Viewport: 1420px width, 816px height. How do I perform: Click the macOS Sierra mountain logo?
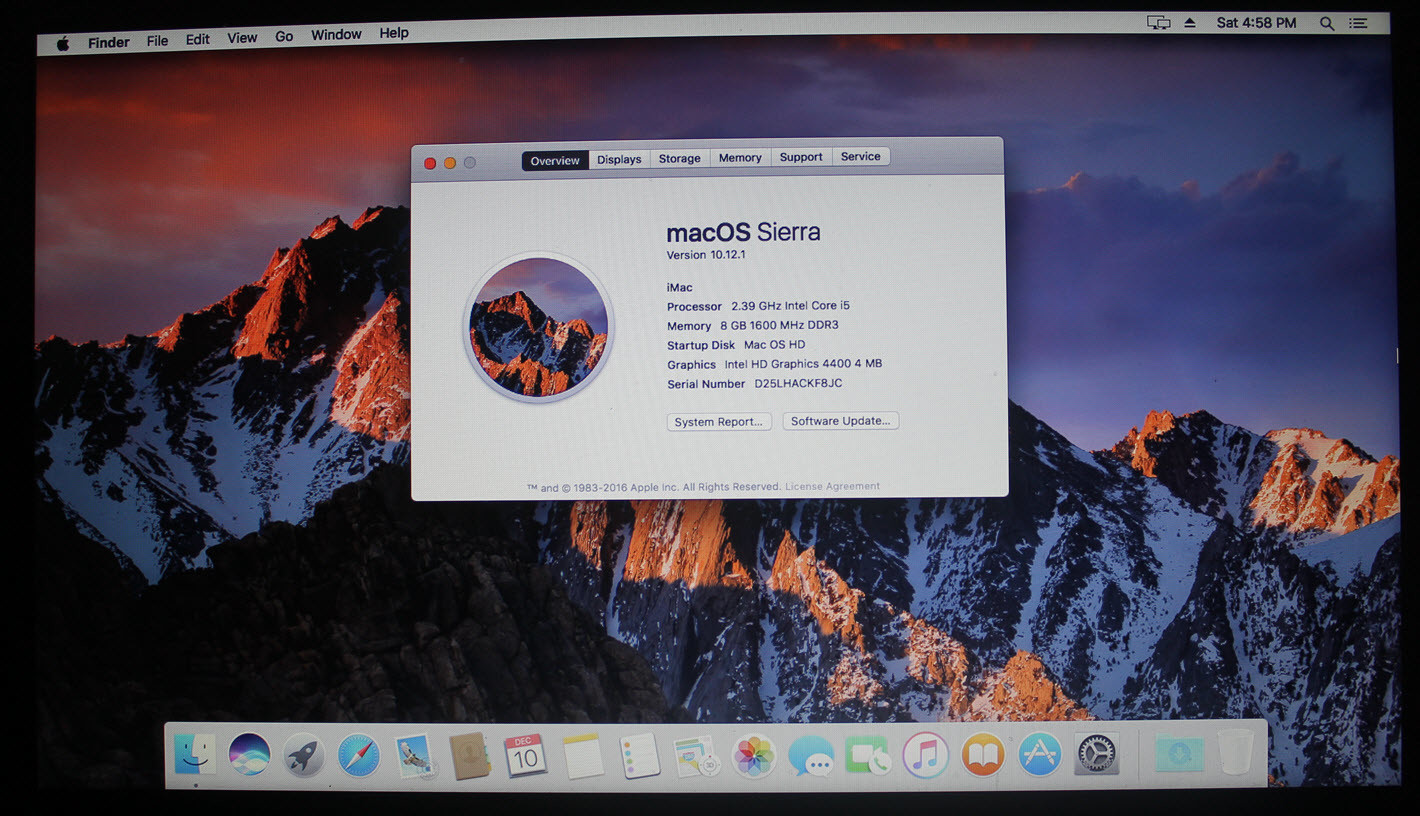pyautogui.click(x=539, y=327)
